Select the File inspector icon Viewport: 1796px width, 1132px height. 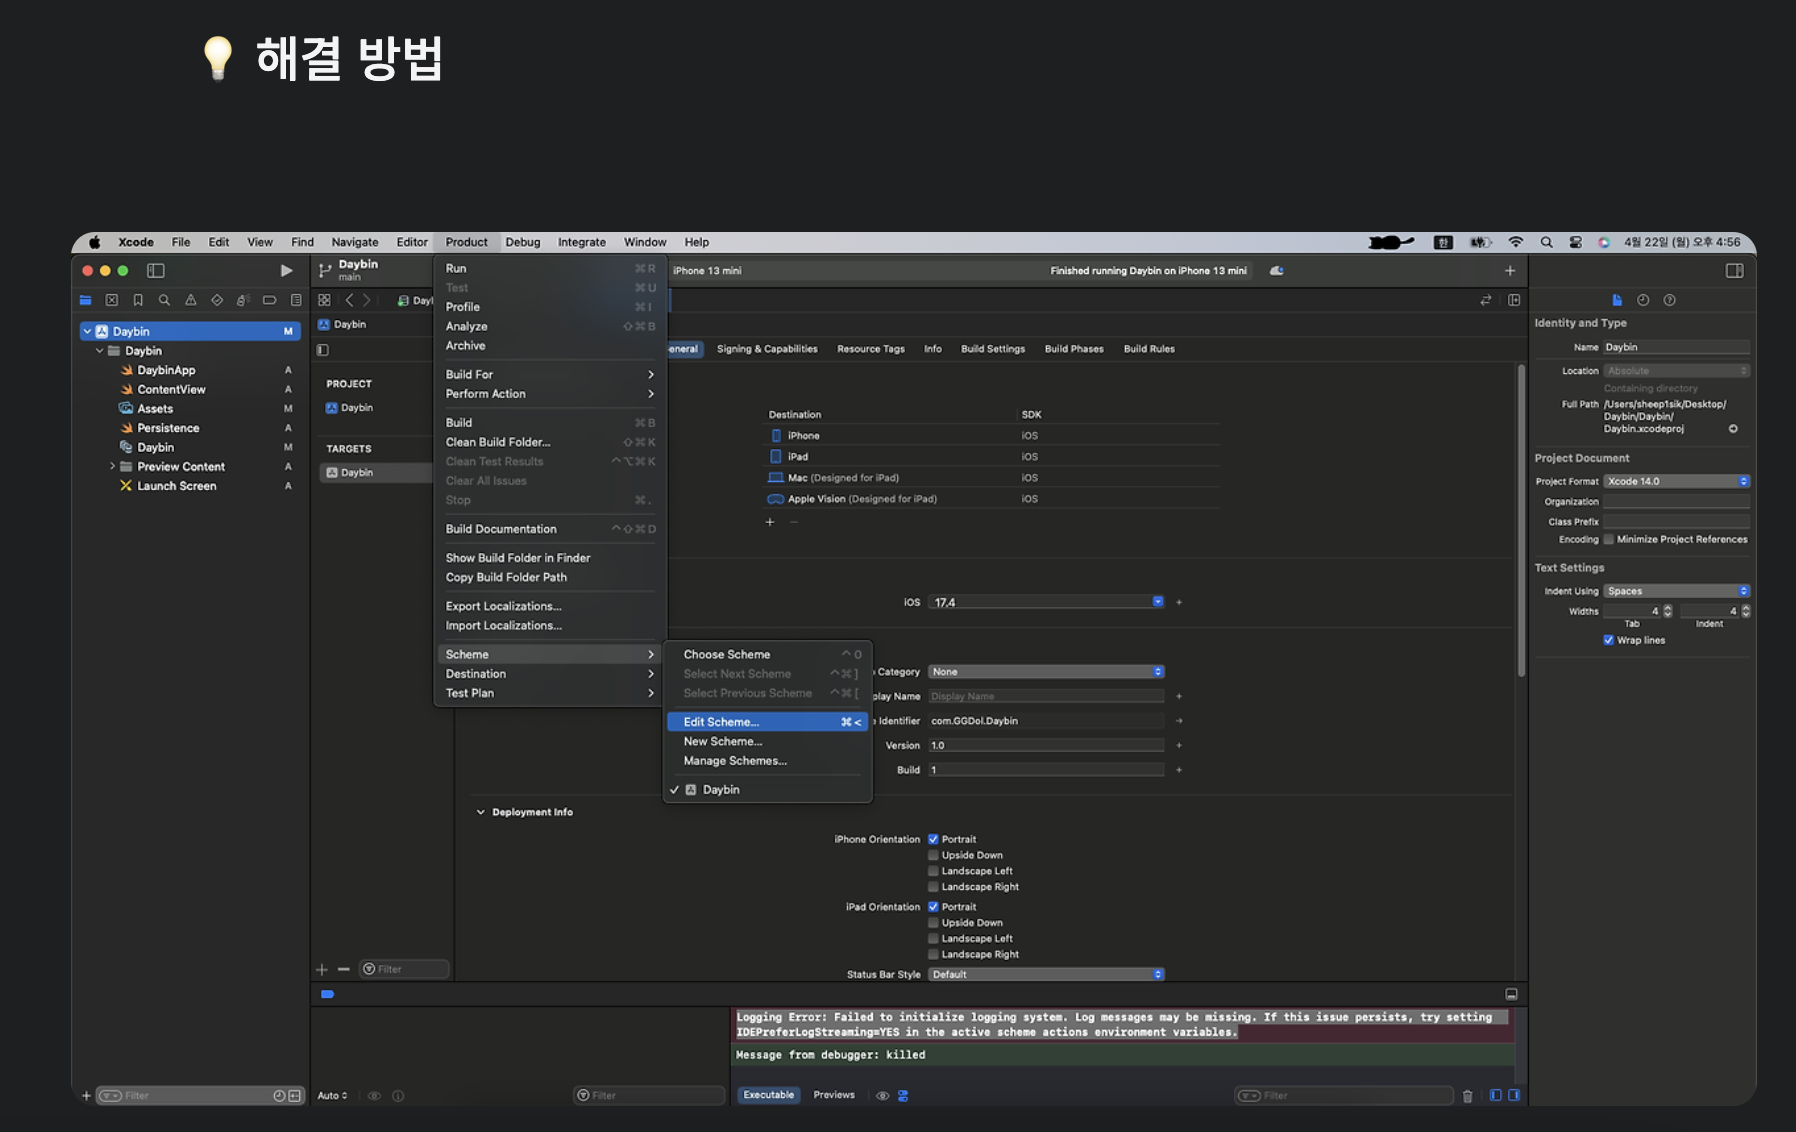tap(1617, 300)
